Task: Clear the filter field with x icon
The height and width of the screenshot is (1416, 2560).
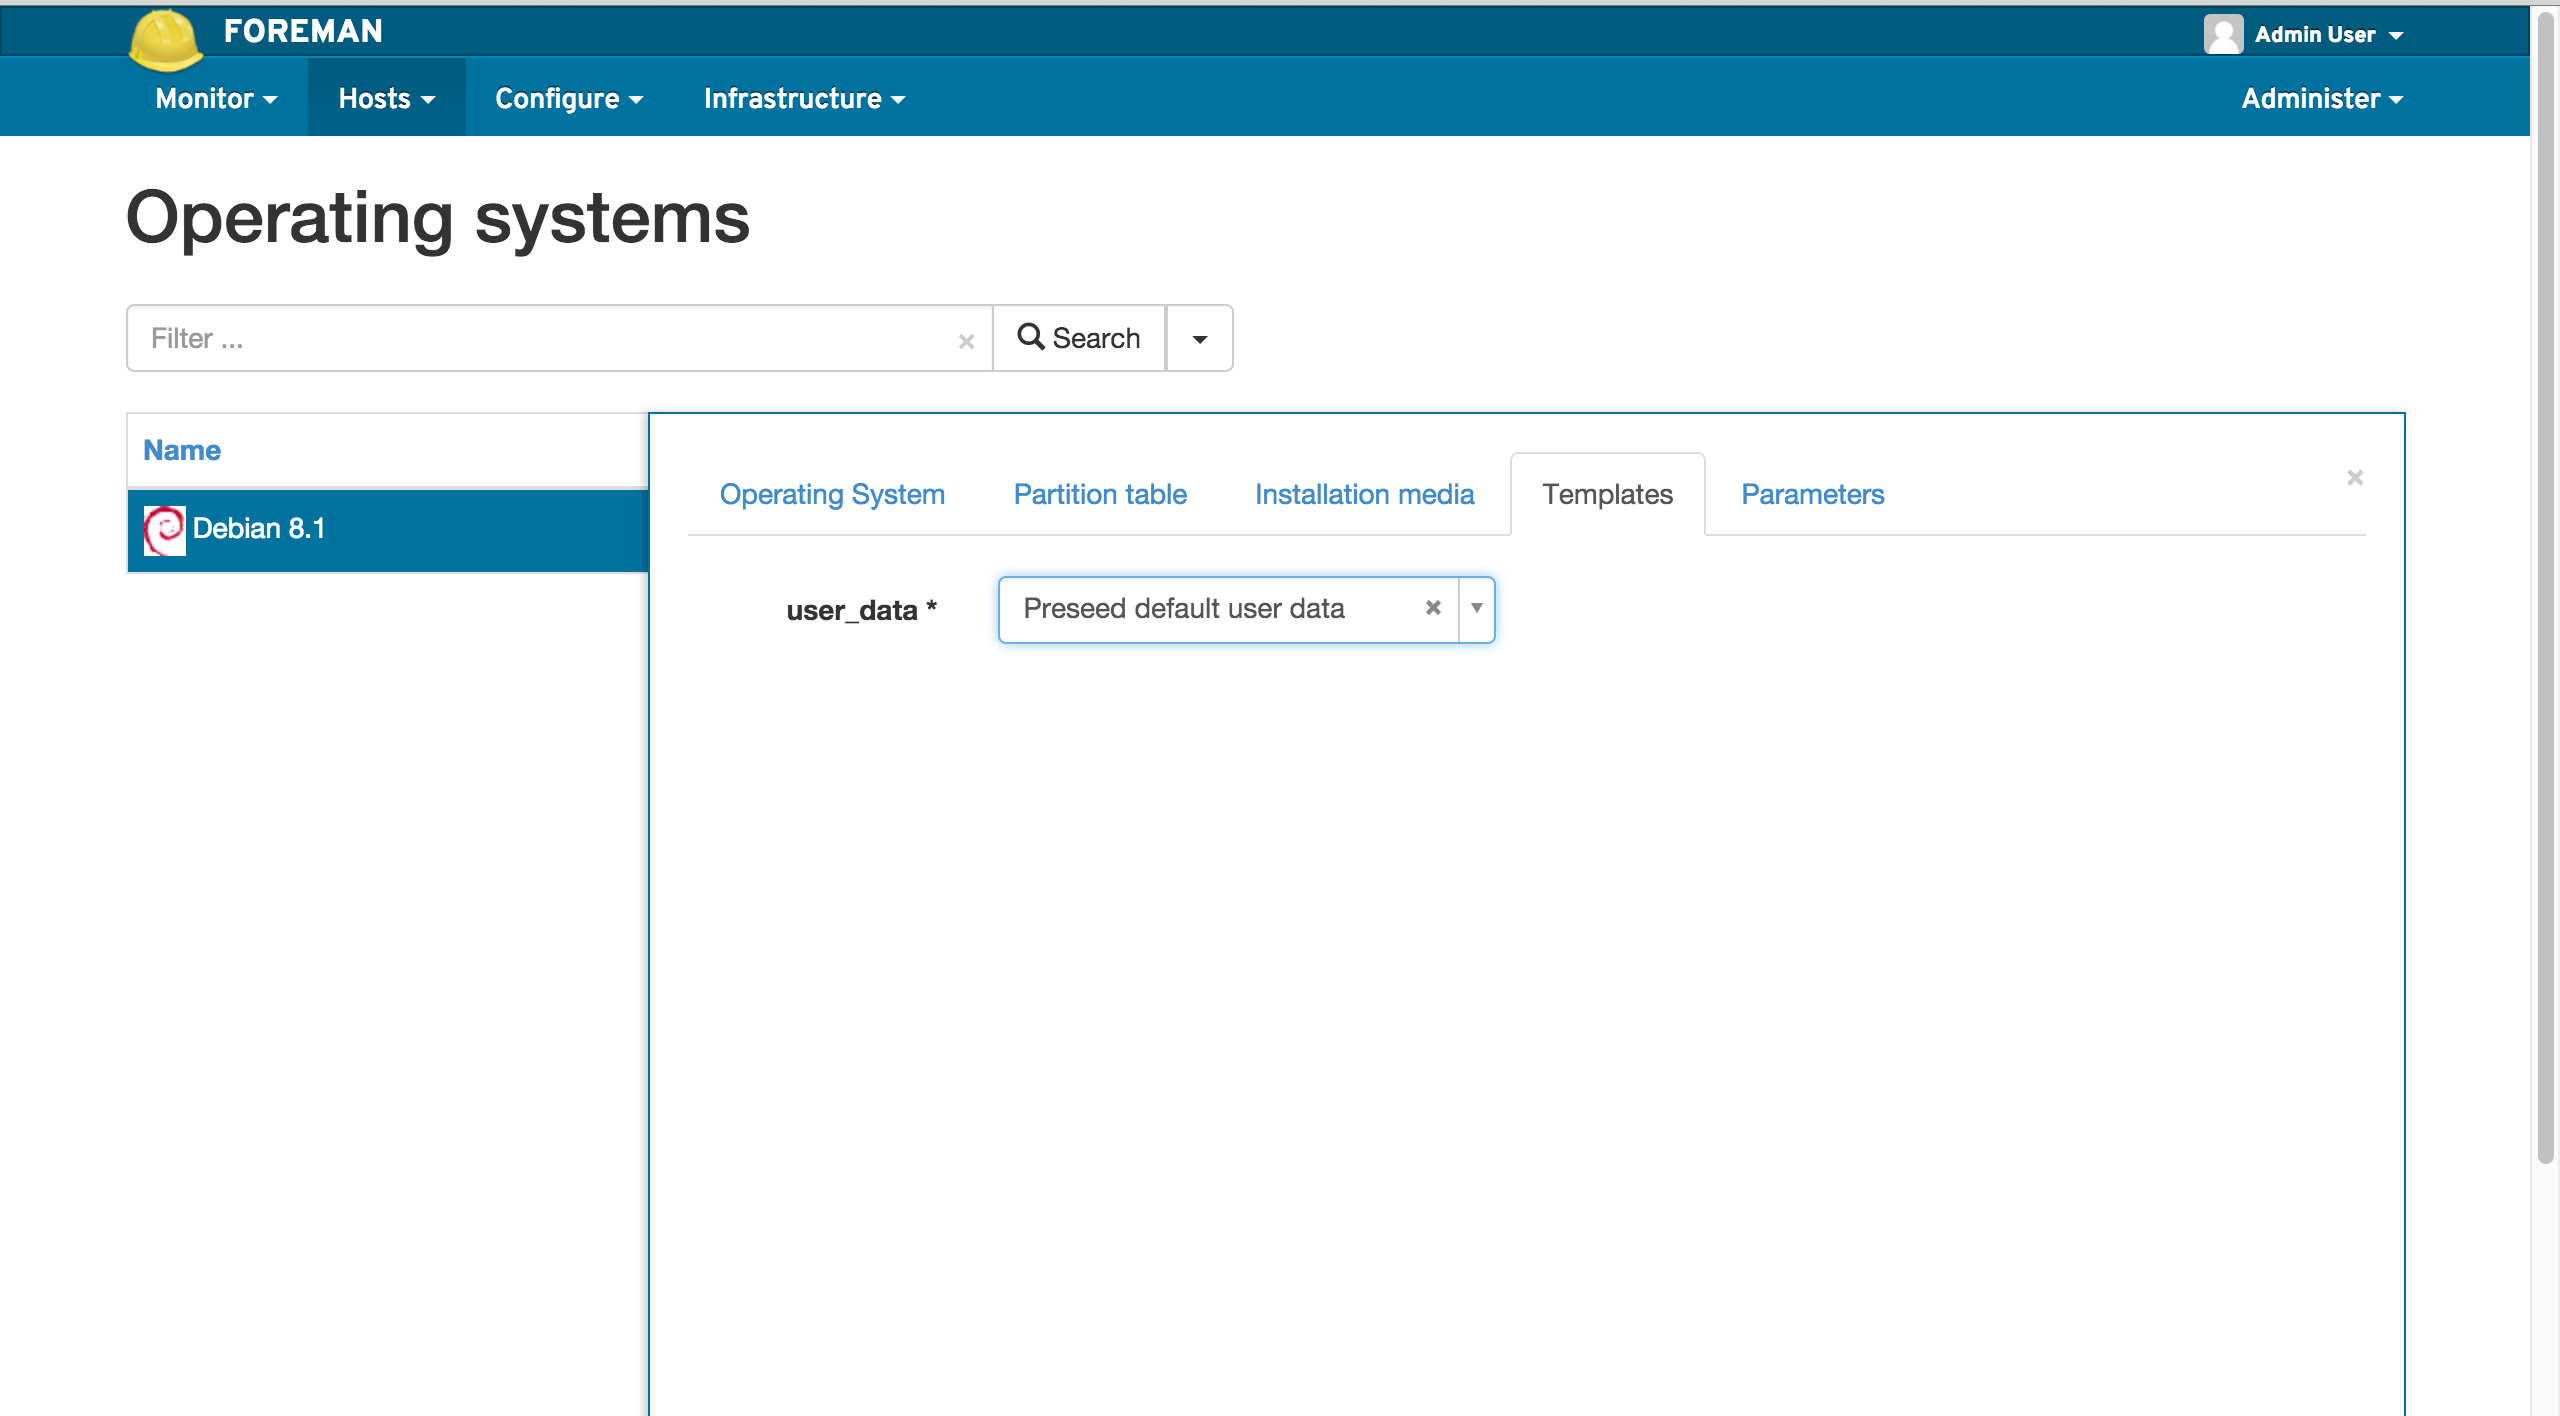Action: 966,341
